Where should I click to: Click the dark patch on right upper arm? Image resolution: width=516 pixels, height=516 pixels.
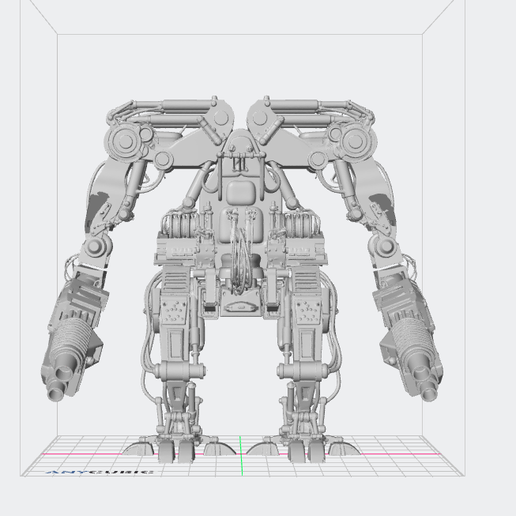(x=383, y=208)
